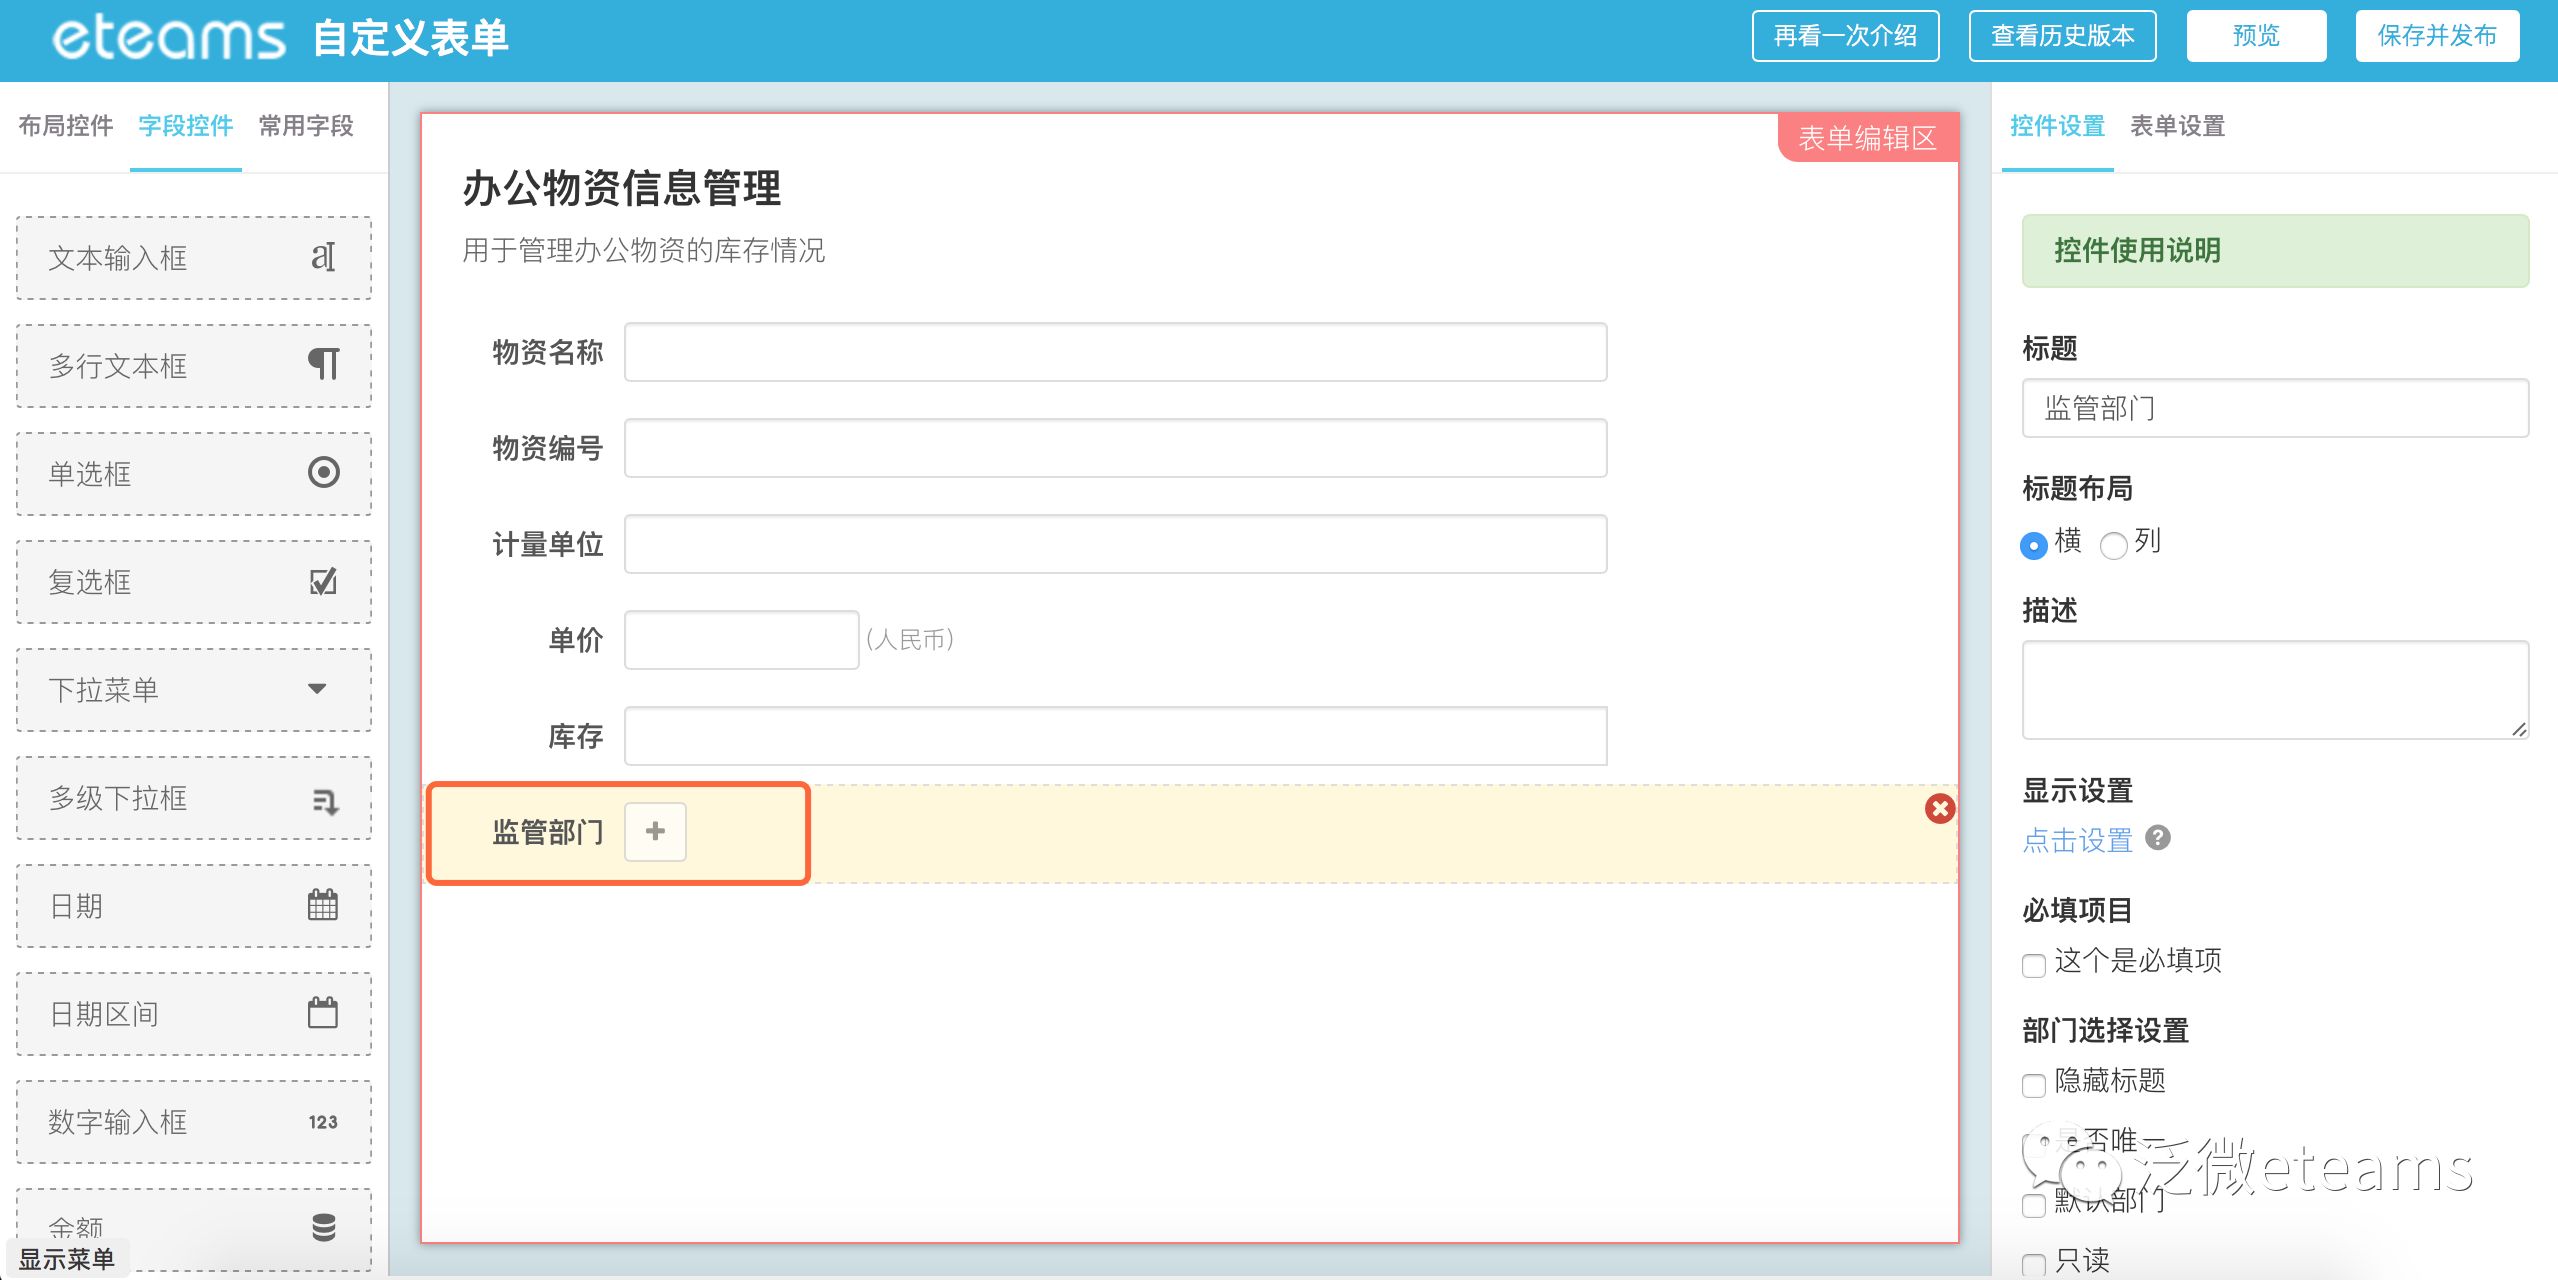
Task: Click the red delete icon on 监管部门 row
Action: pyautogui.click(x=1939, y=808)
